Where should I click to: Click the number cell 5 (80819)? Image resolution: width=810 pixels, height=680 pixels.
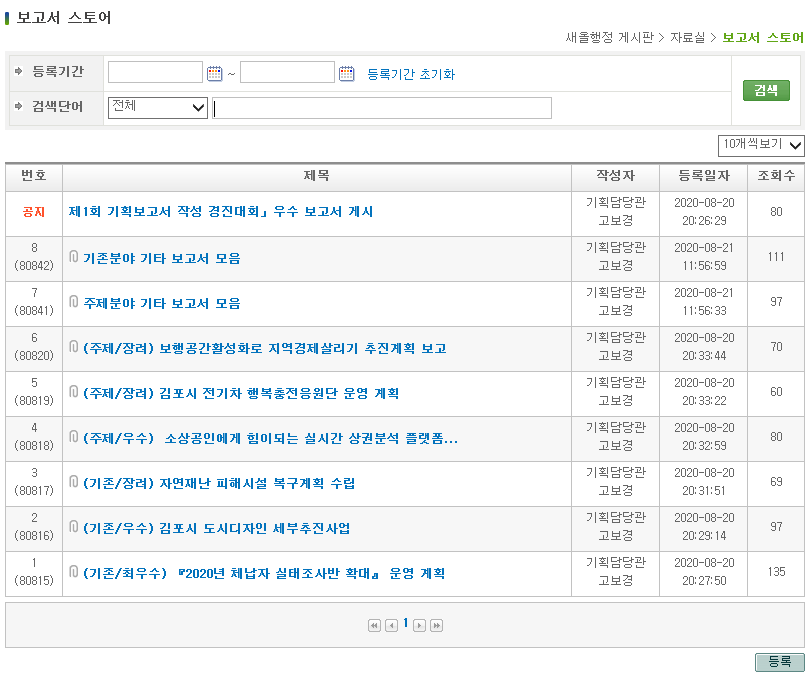pos(34,392)
